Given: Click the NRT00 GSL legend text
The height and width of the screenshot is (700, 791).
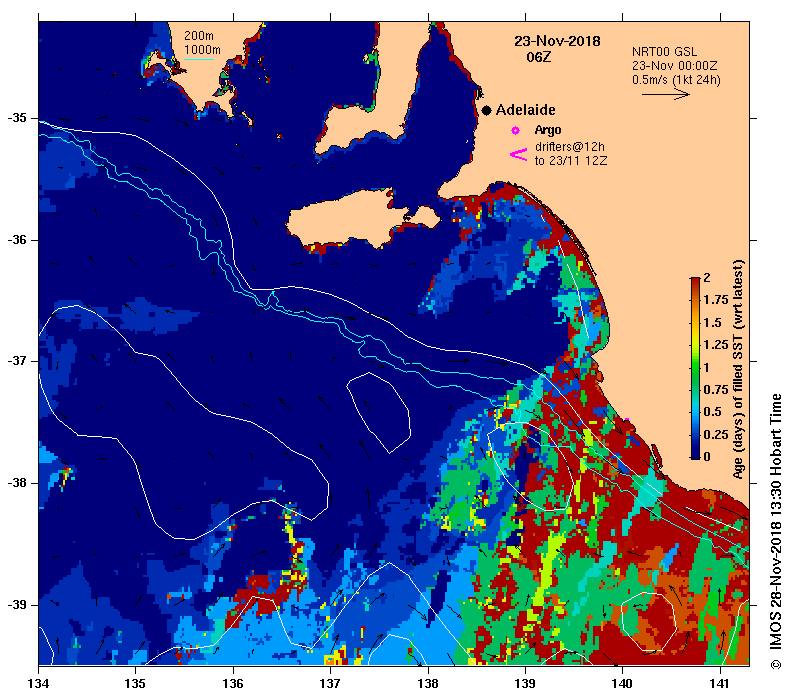Looking at the screenshot, I should (664, 52).
